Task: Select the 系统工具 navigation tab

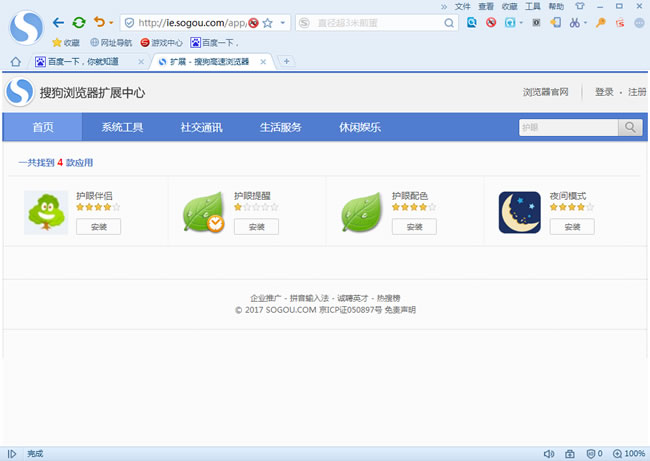Action: pos(122,127)
